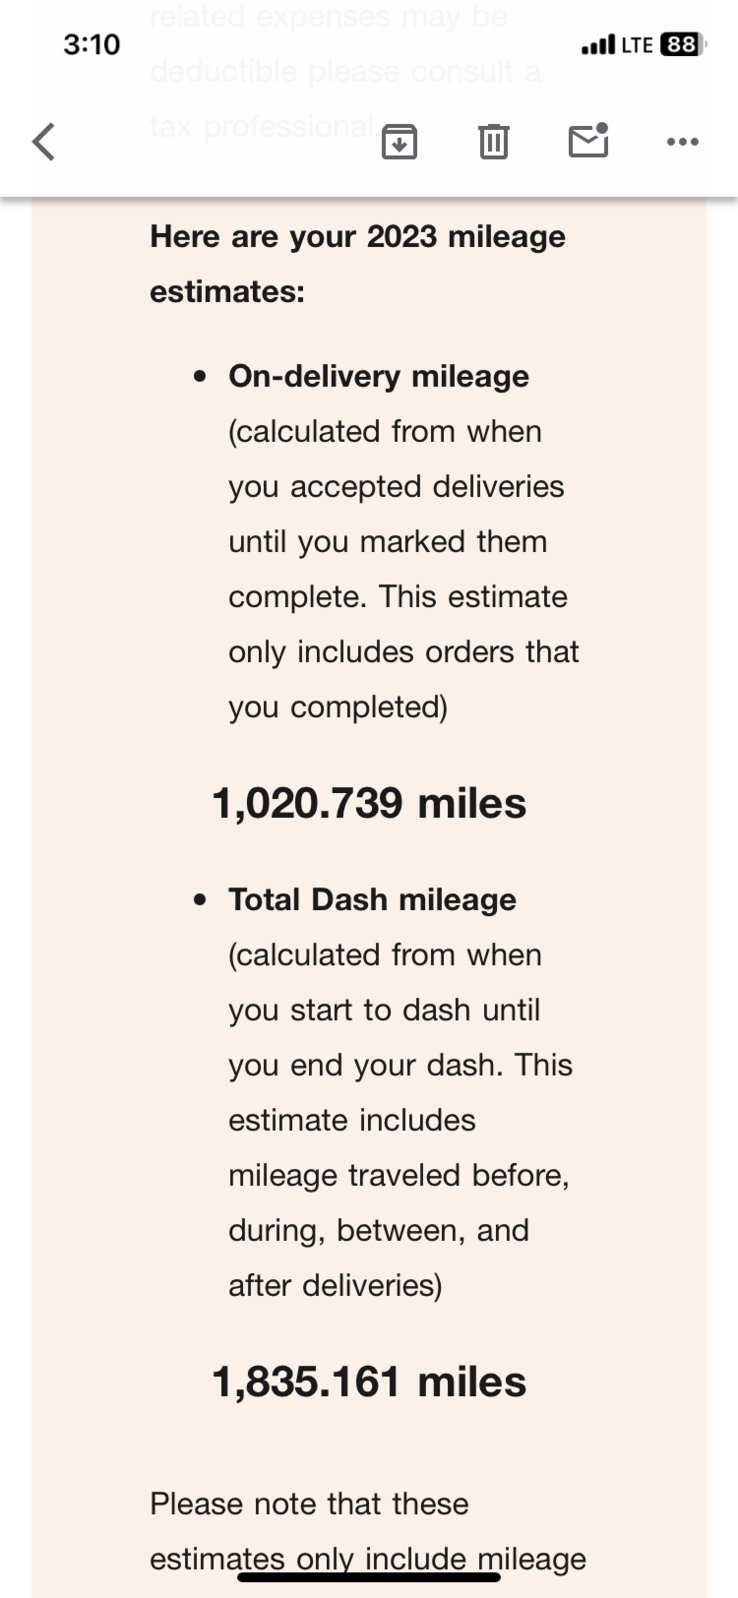
Task: Tap the battery level indicator
Action: tap(683, 45)
